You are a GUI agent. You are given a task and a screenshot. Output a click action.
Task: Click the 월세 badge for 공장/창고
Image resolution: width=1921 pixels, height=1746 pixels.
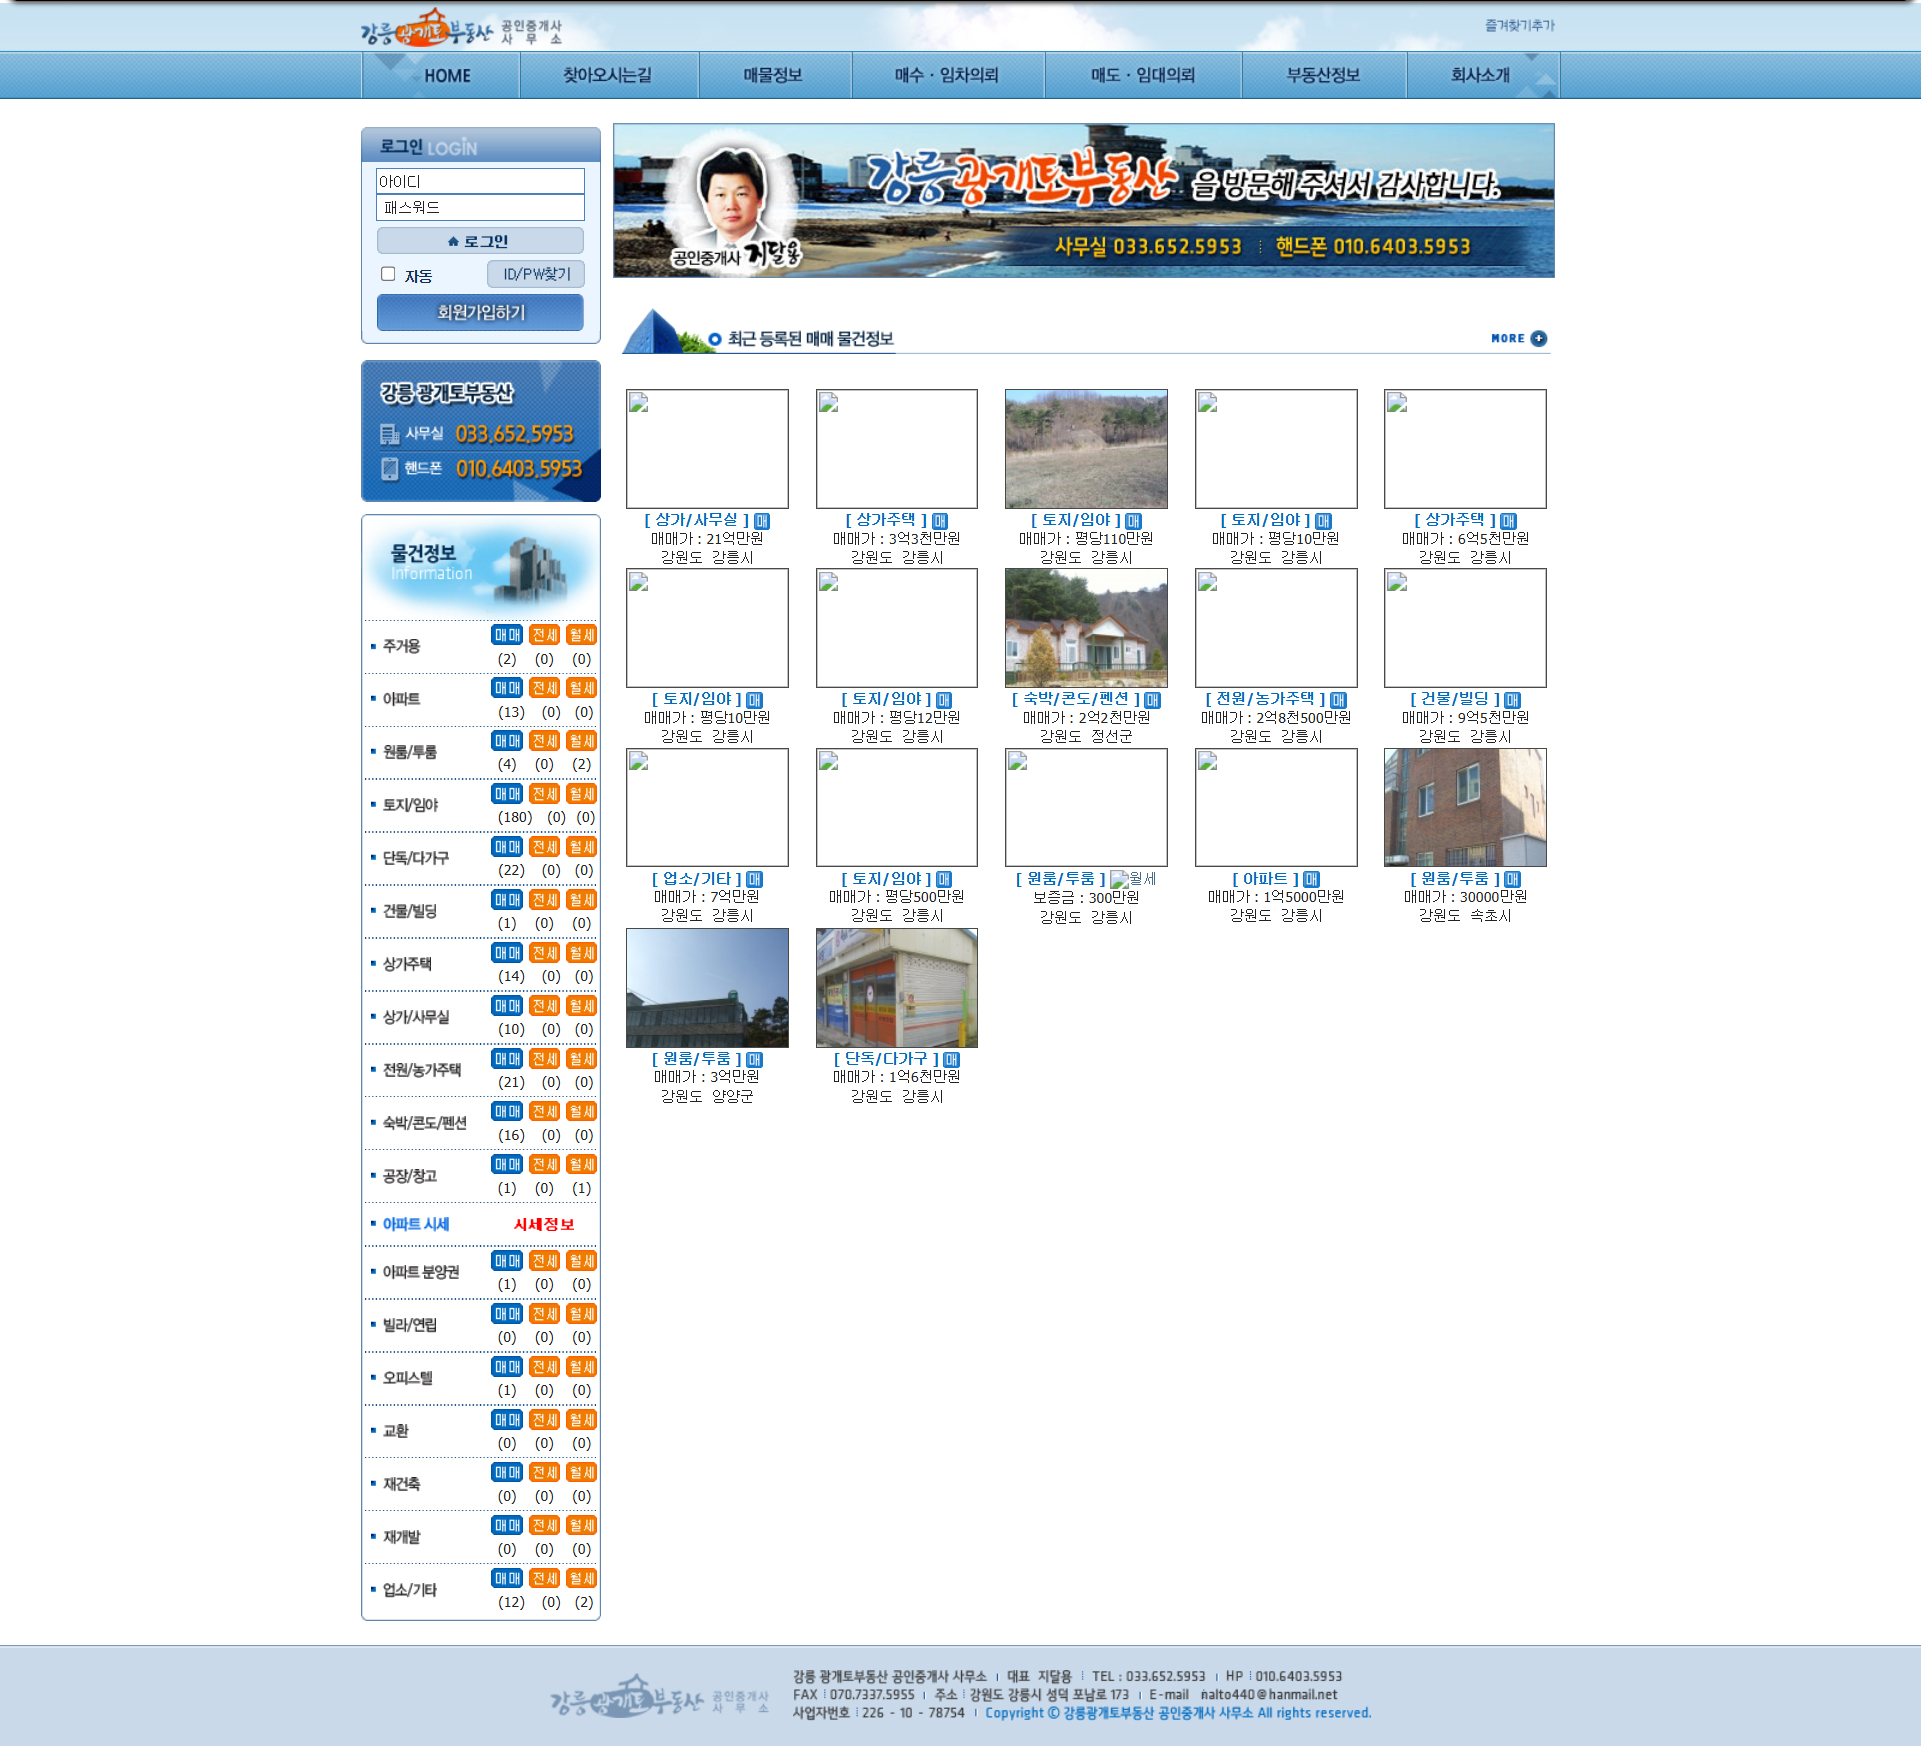[x=582, y=1164]
